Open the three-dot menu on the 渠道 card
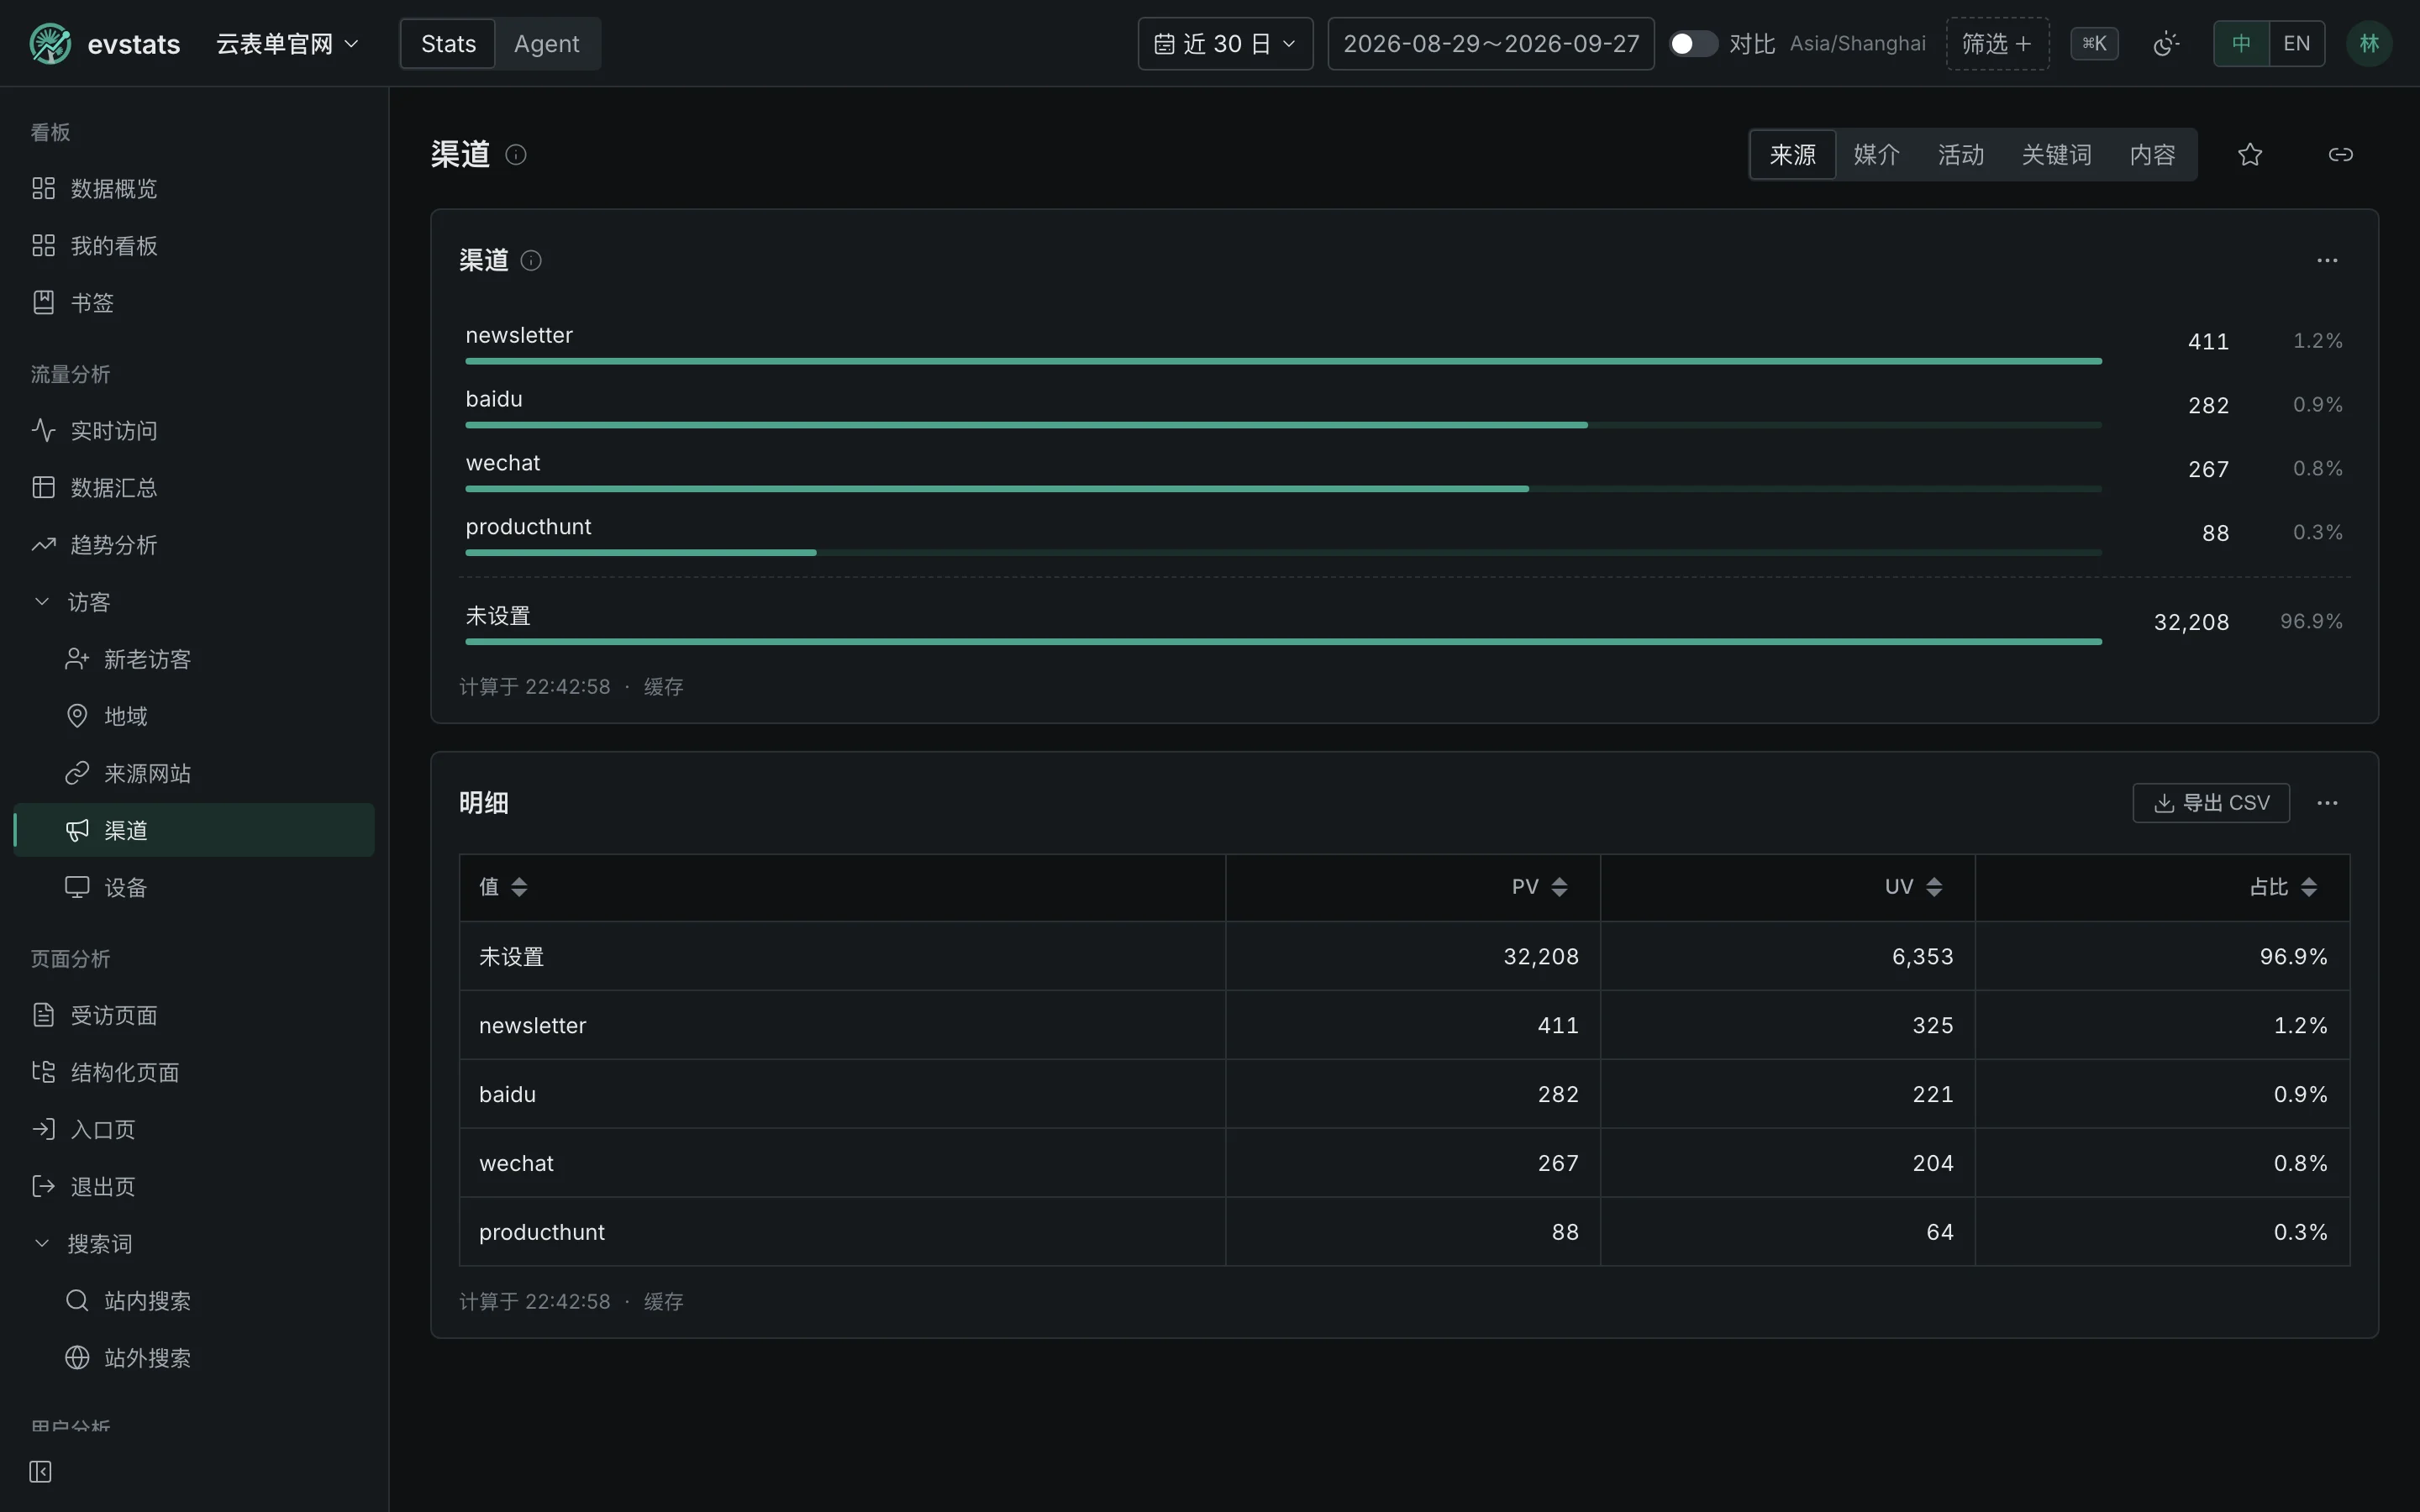The width and height of the screenshot is (2420, 1512). (x=2327, y=260)
